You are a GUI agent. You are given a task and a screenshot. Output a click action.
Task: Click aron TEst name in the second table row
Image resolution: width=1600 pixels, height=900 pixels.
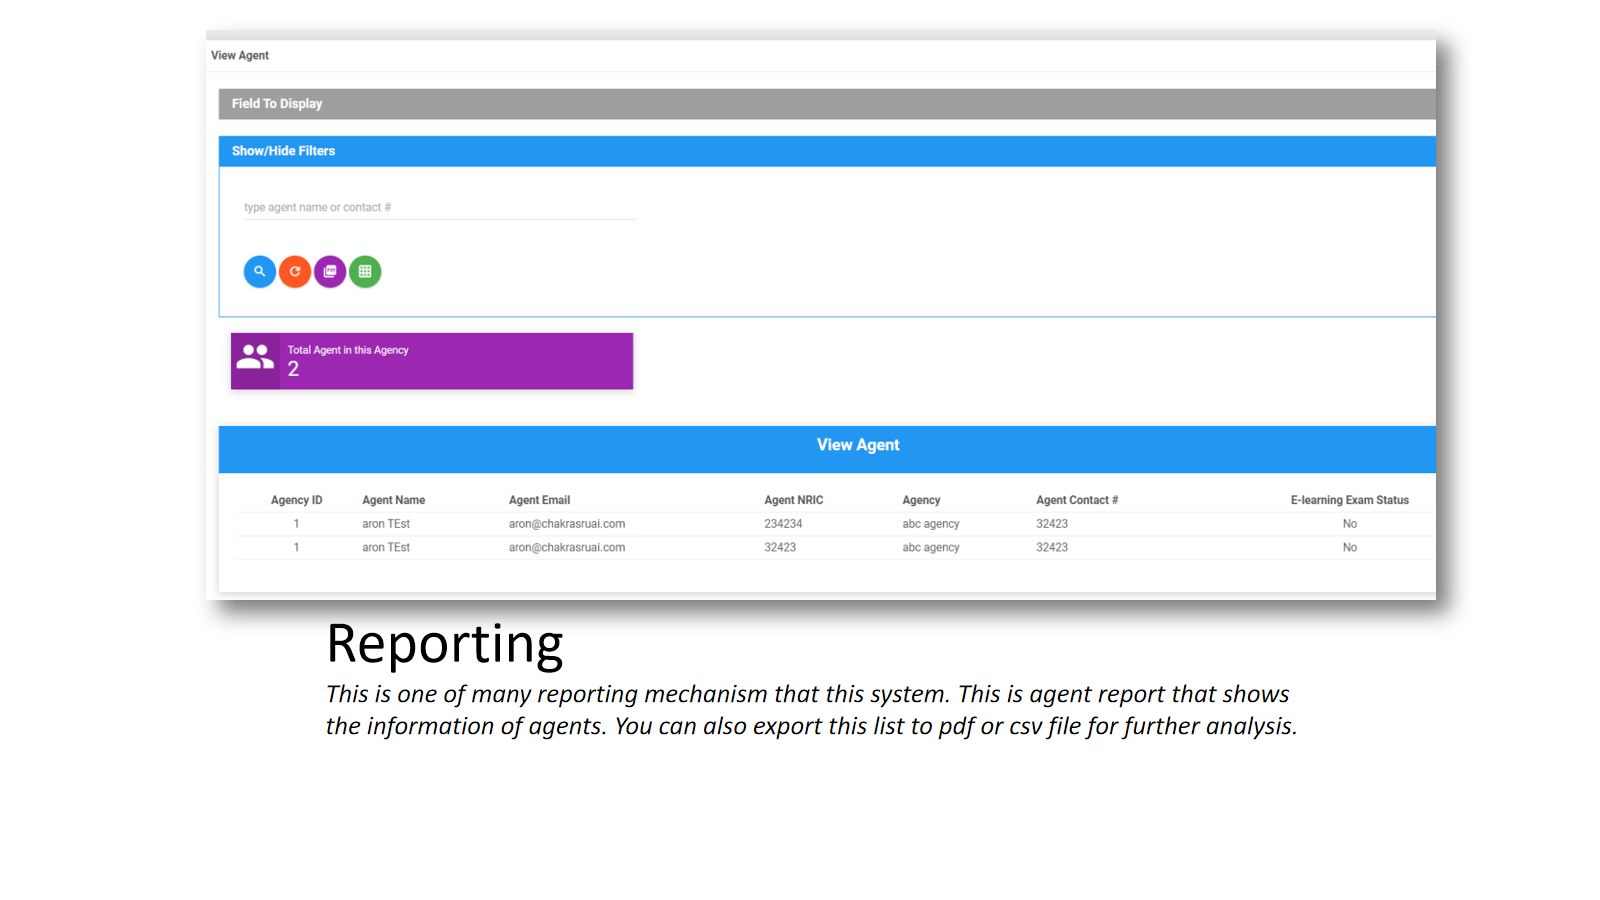coord(386,548)
